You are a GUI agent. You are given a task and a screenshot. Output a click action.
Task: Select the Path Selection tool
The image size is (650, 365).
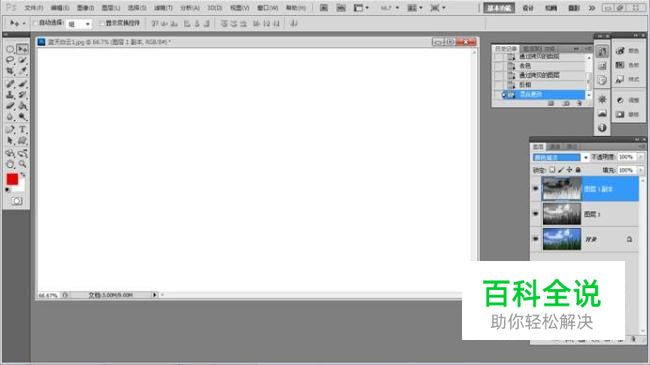10,141
